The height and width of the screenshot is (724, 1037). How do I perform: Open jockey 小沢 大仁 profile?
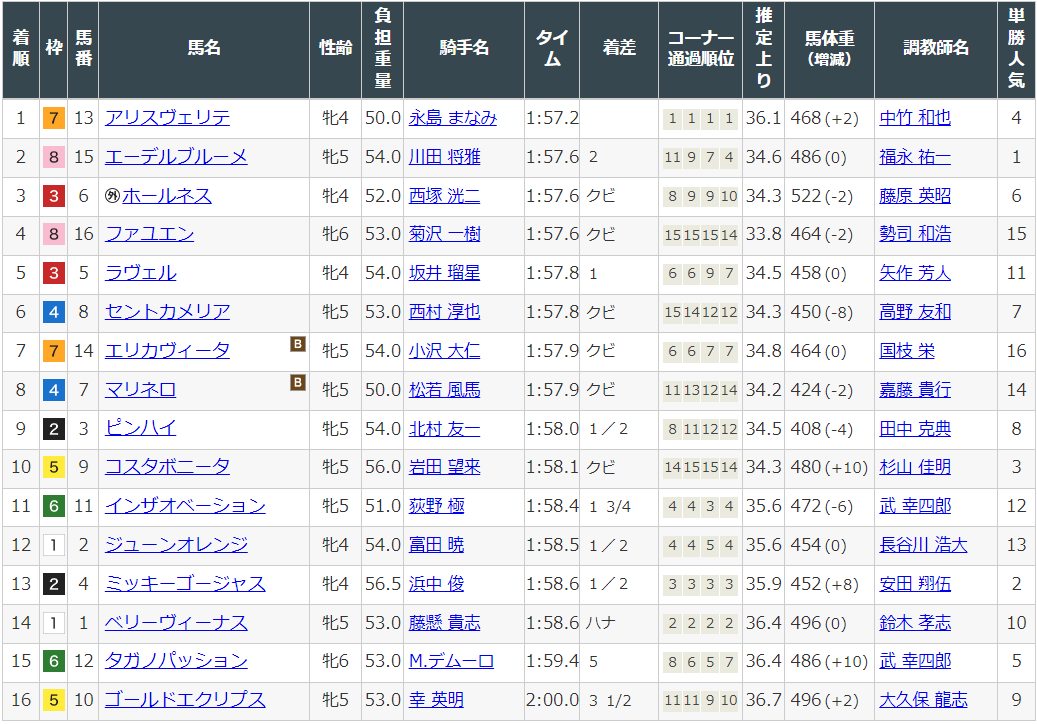444,350
